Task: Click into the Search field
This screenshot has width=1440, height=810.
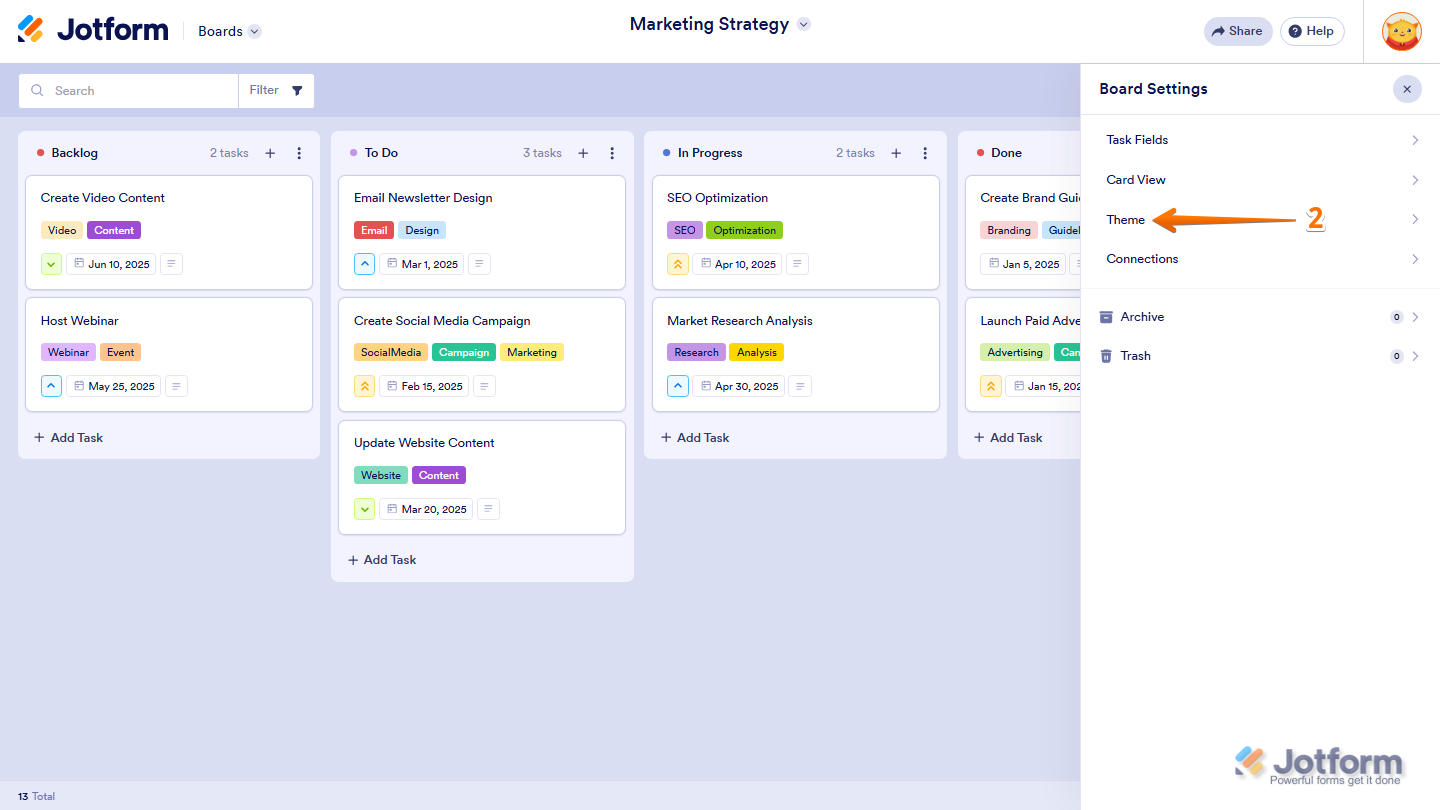Action: (x=128, y=91)
